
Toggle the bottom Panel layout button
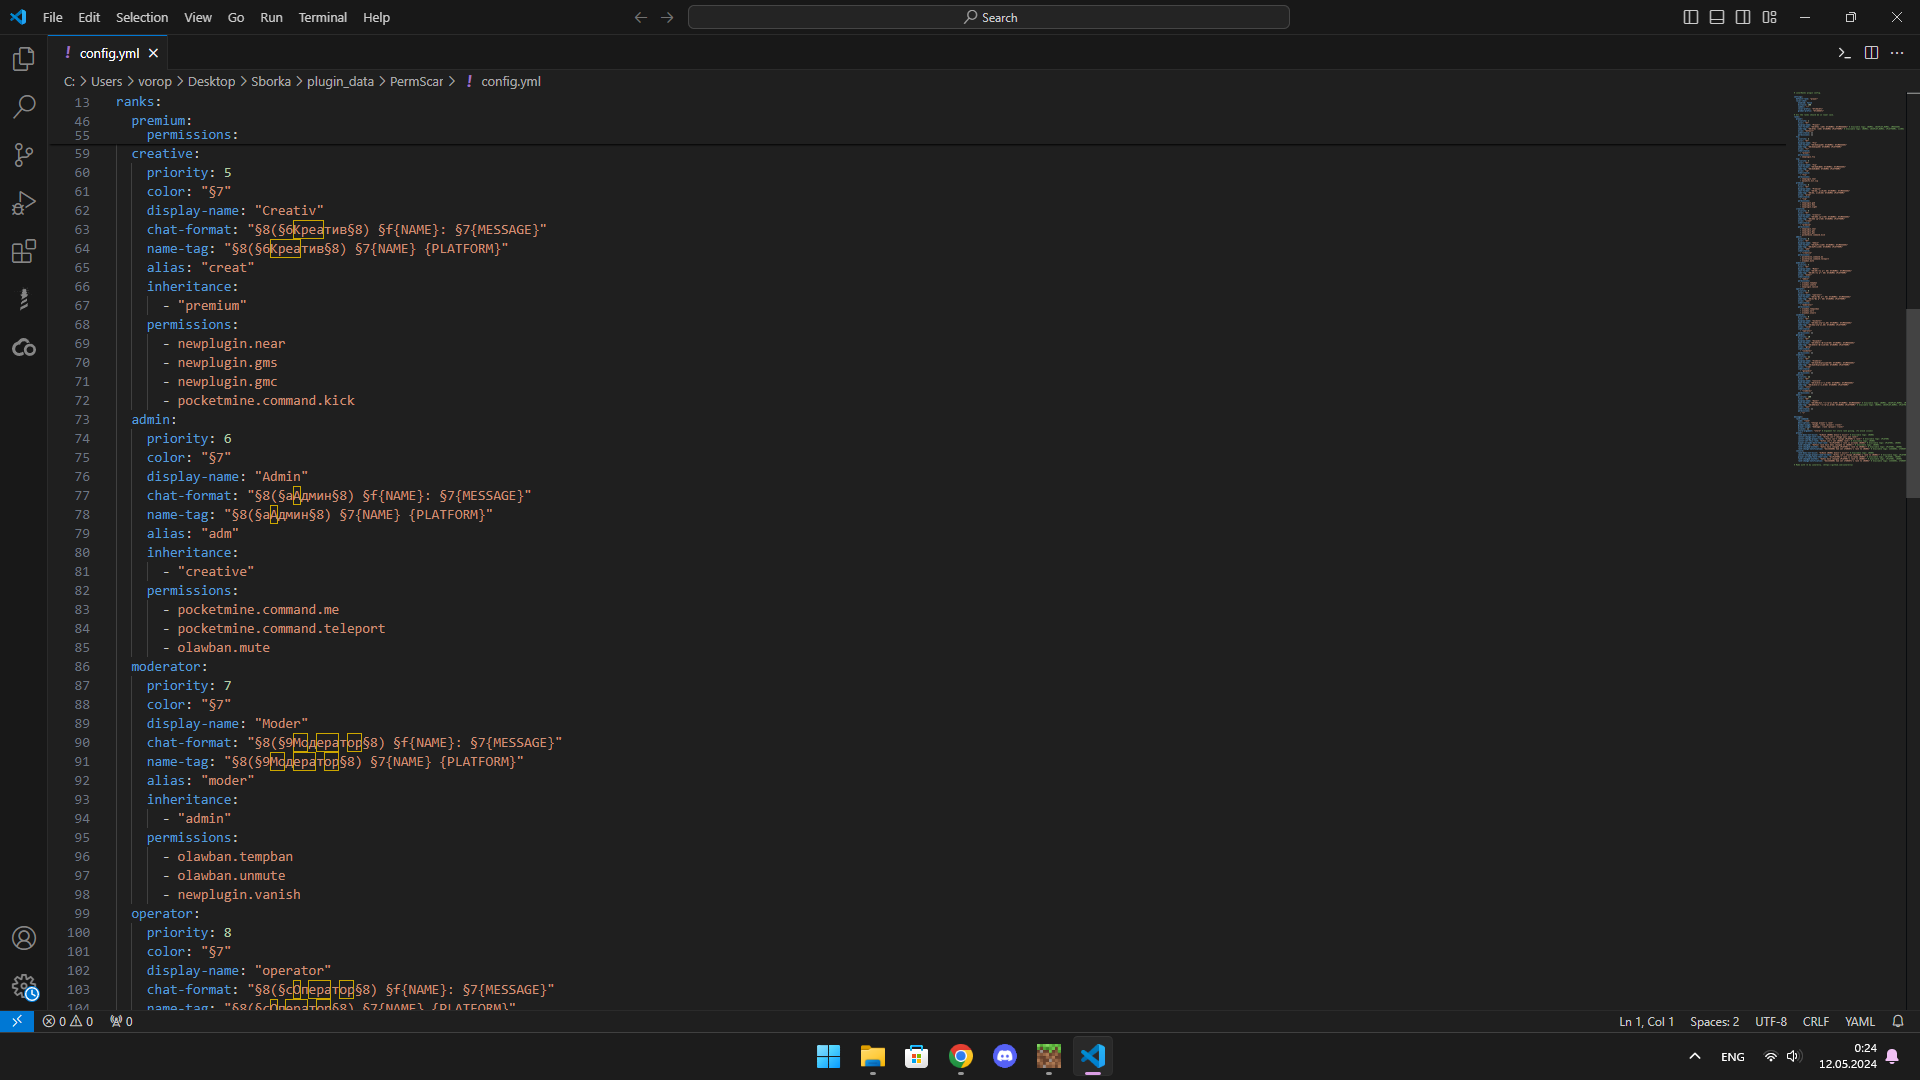tap(1717, 17)
